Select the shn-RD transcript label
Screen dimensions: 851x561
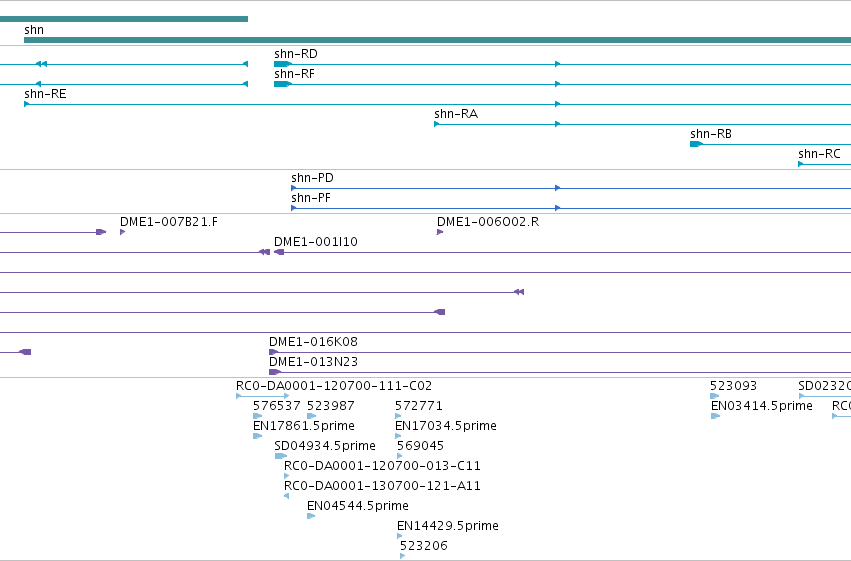(296, 54)
